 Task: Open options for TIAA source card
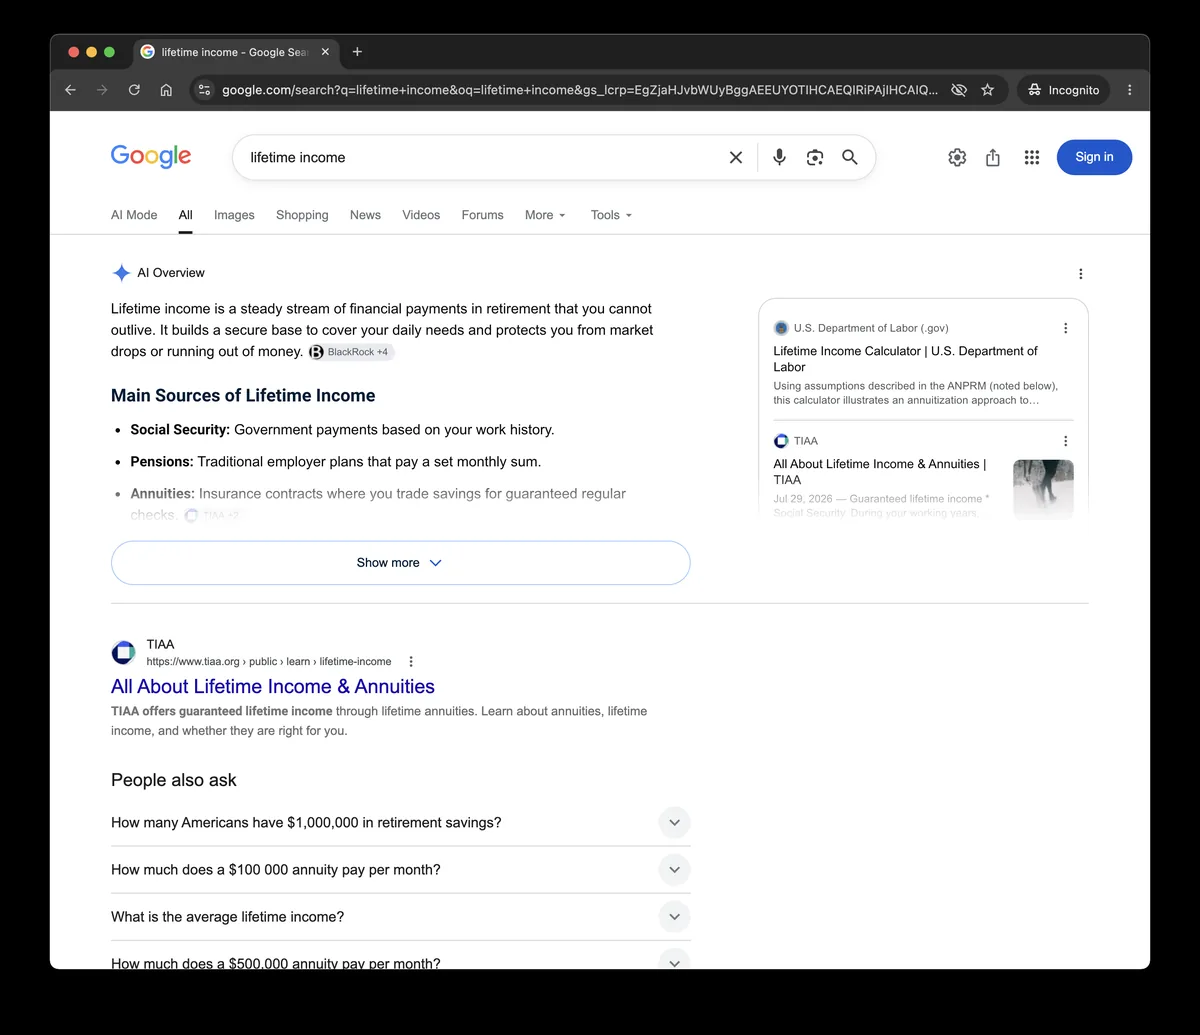pos(1065,441)
